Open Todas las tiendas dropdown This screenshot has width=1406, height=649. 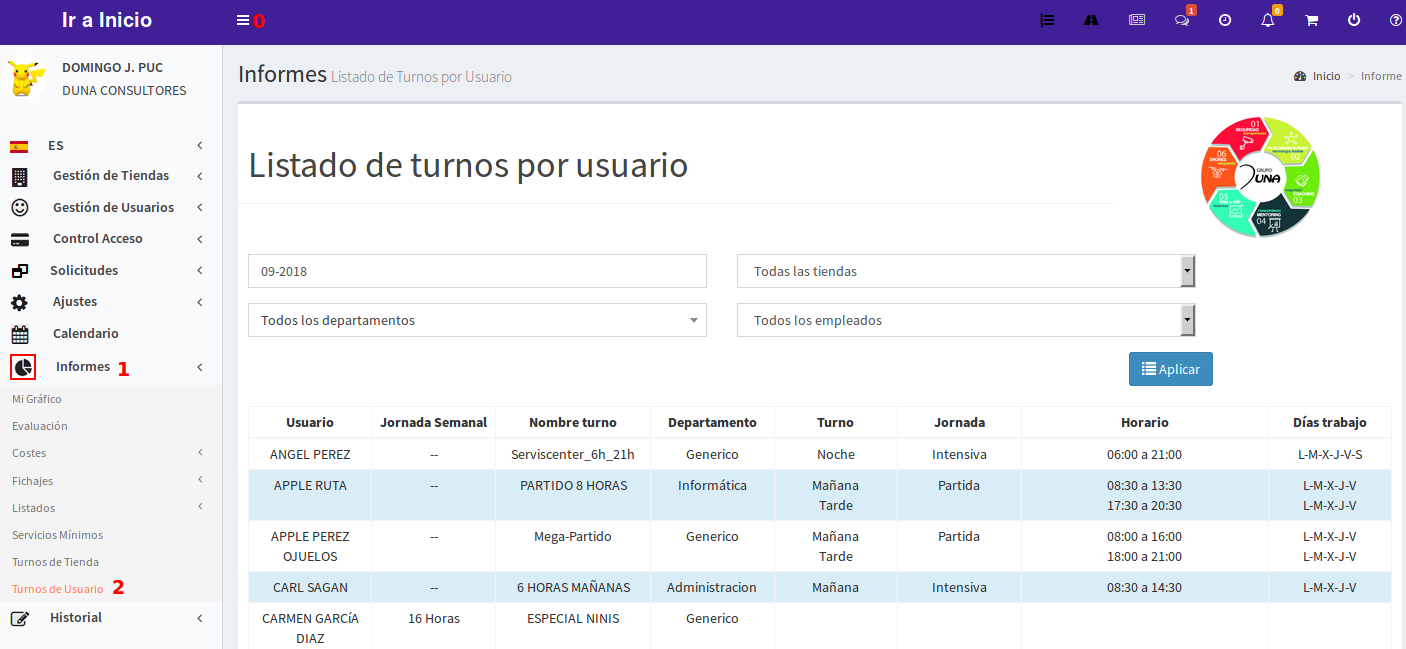click(x=966, y=271)
